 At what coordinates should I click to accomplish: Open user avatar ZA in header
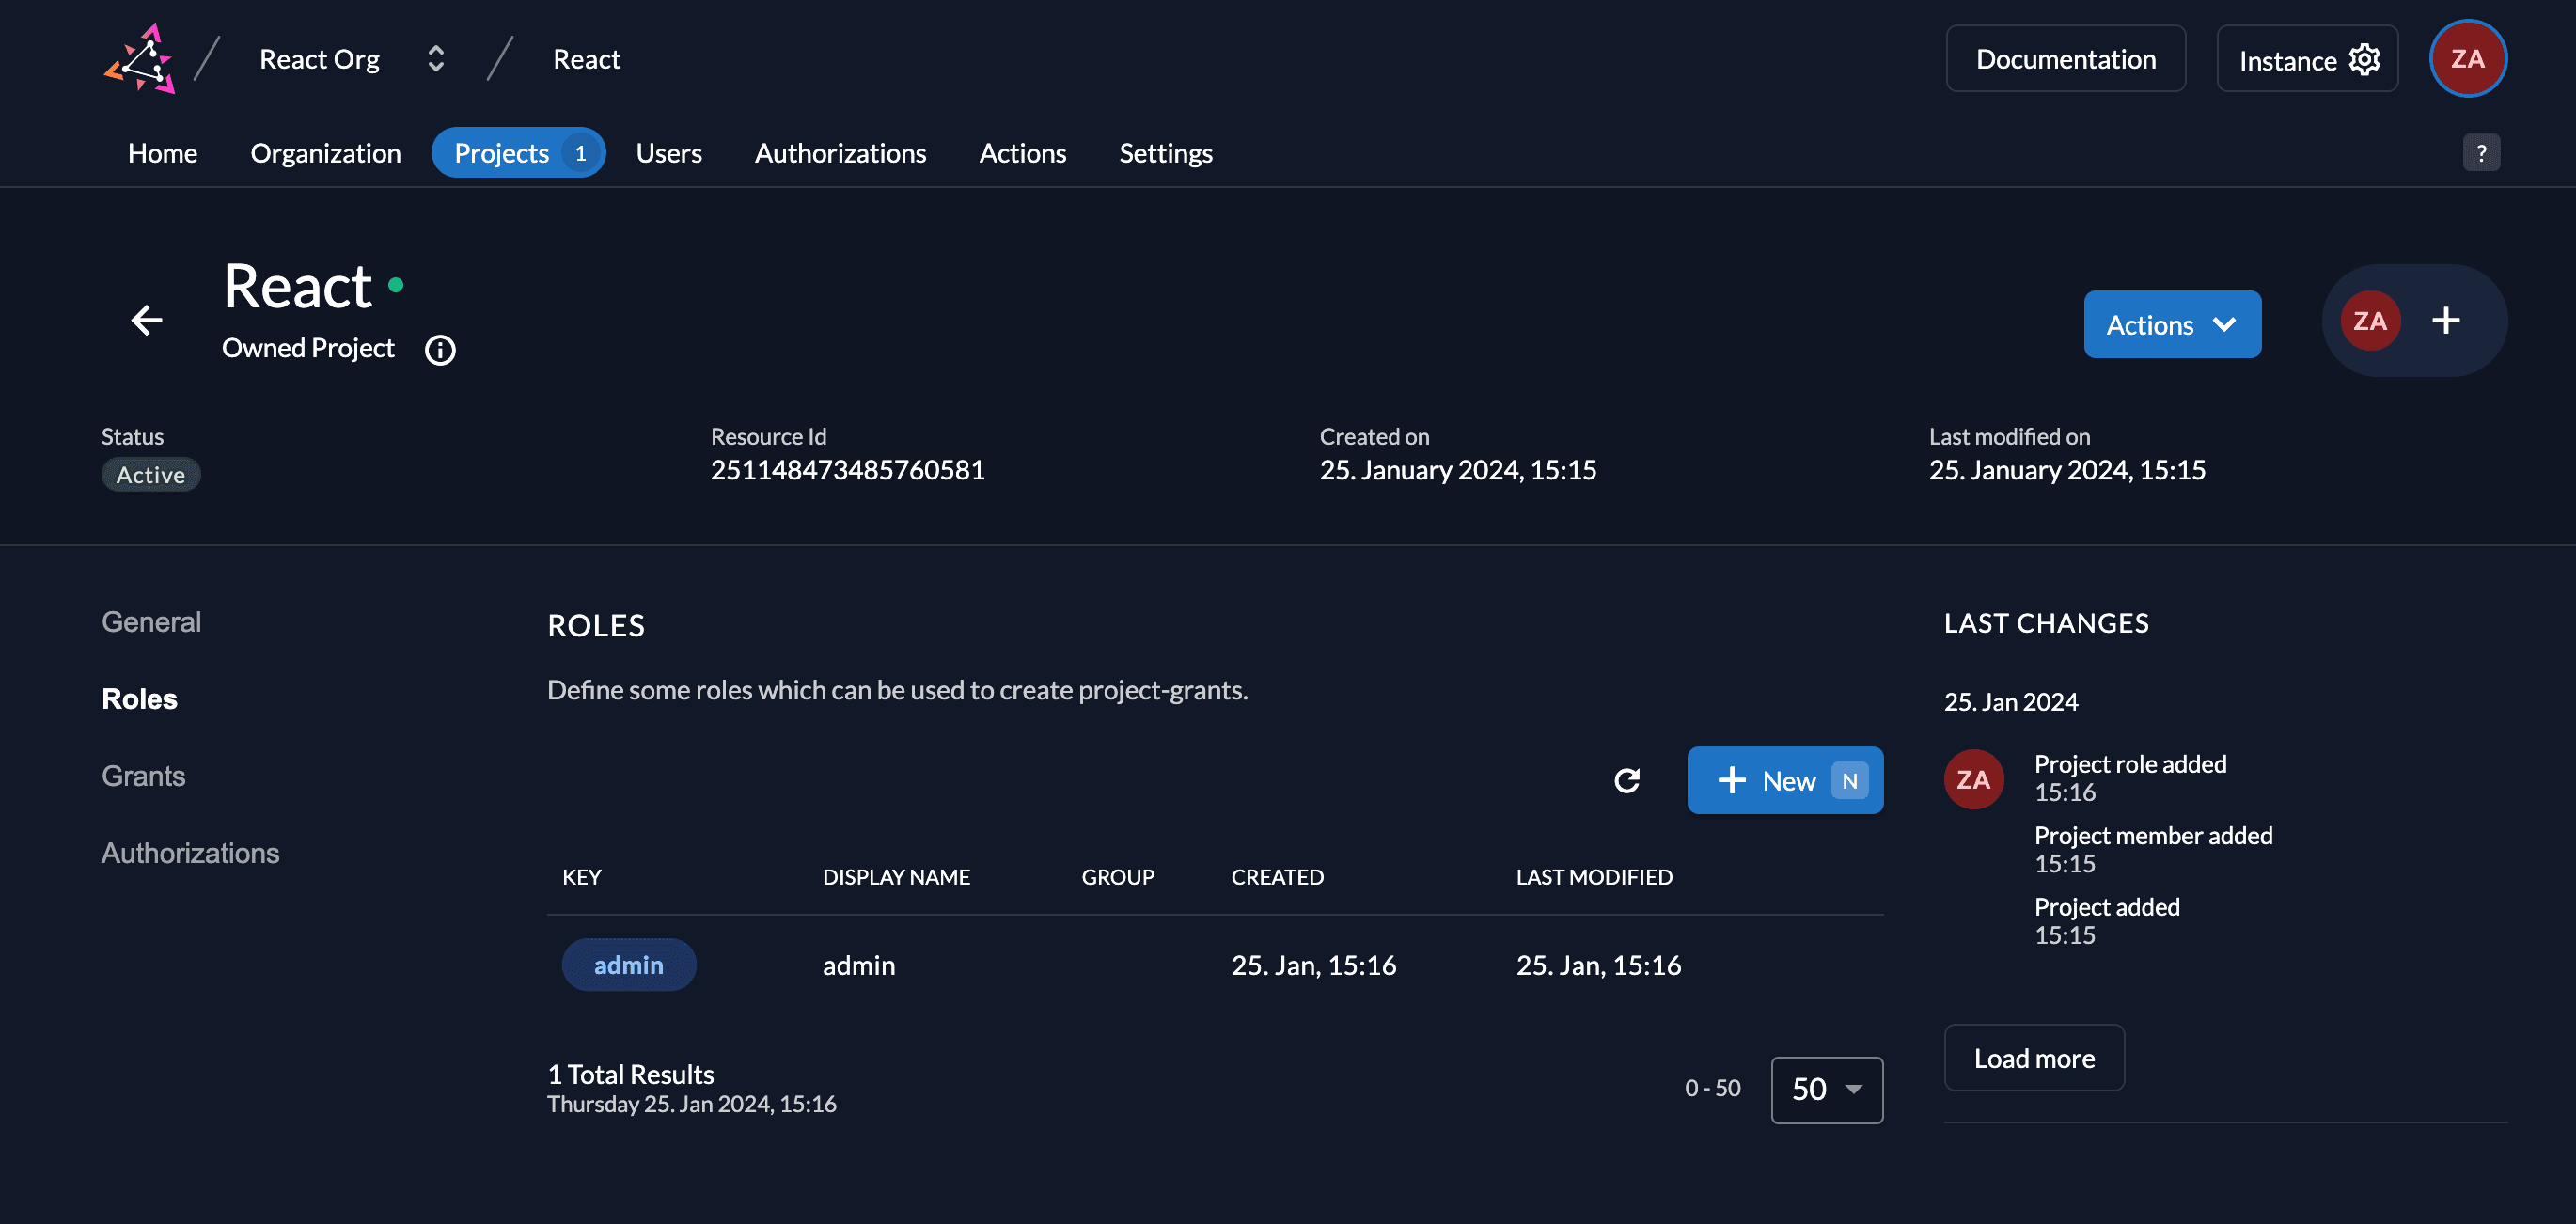pos(2467,59)
